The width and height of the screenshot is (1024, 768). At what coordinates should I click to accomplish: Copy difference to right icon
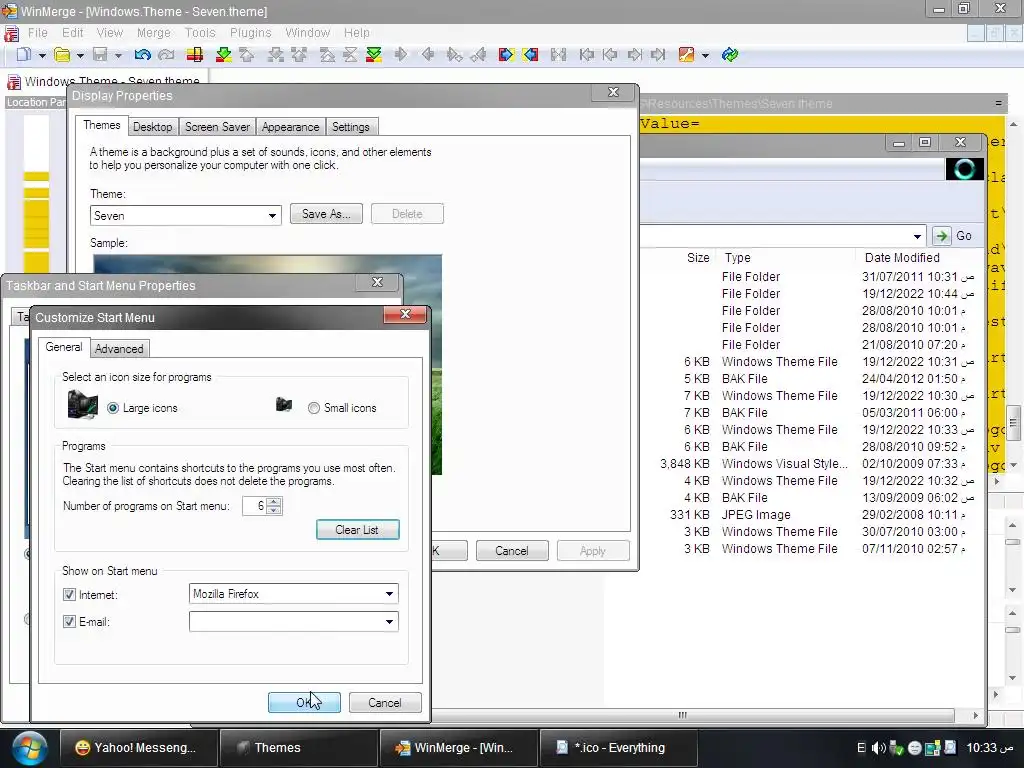(x=401, y=55)
